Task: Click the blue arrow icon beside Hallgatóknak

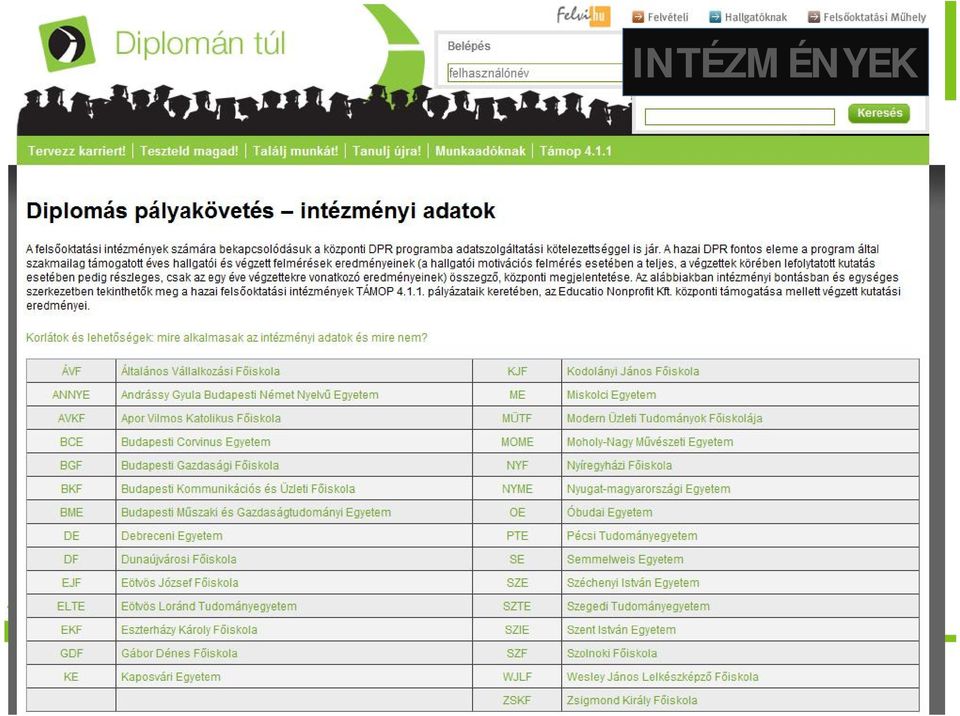Action: pos(715,17)
